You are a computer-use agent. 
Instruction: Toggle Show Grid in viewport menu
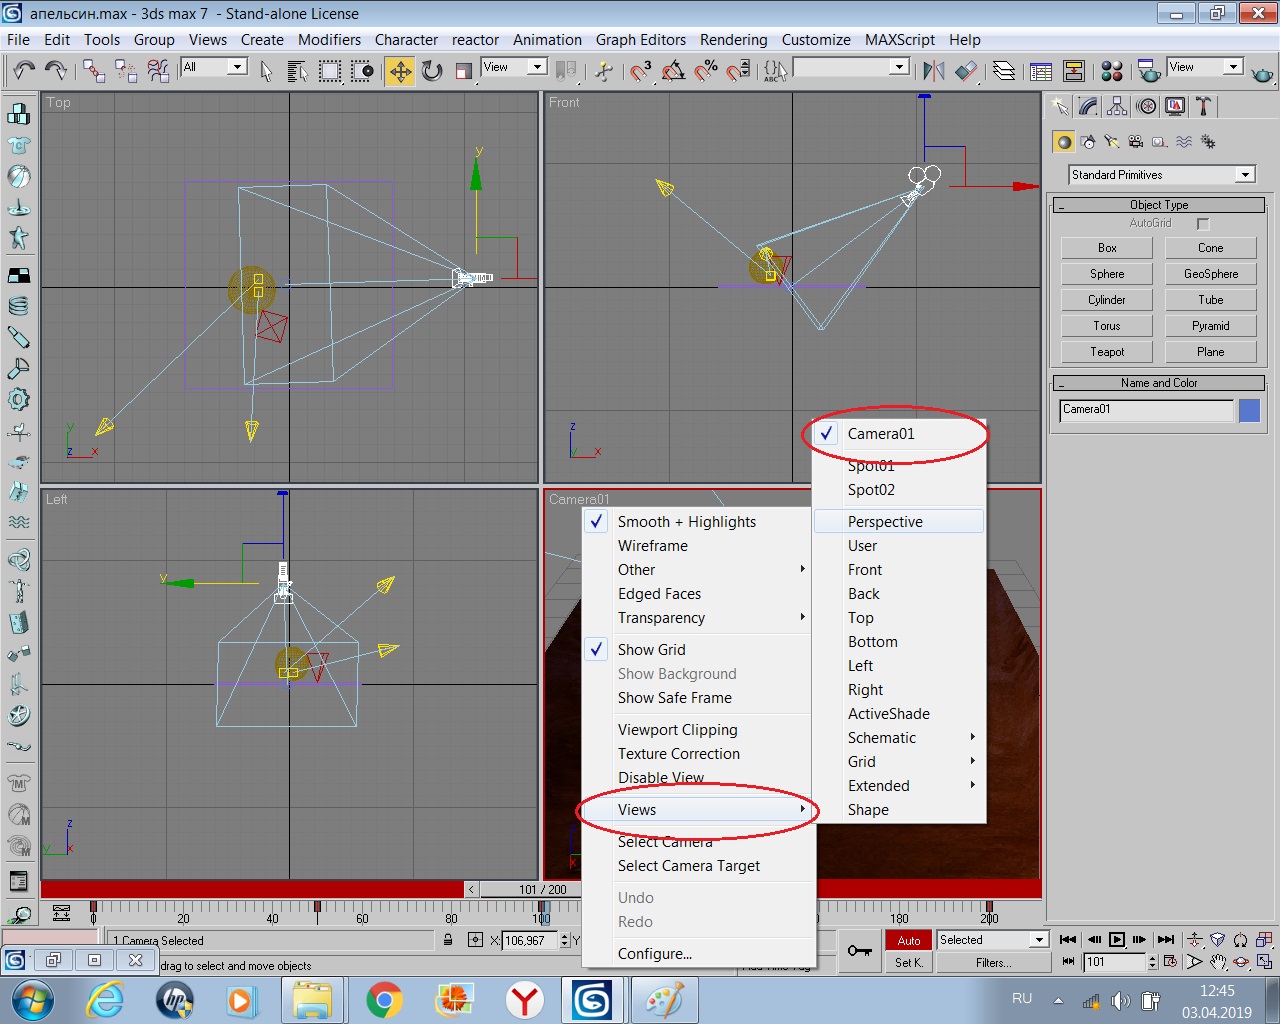[699, 650]
